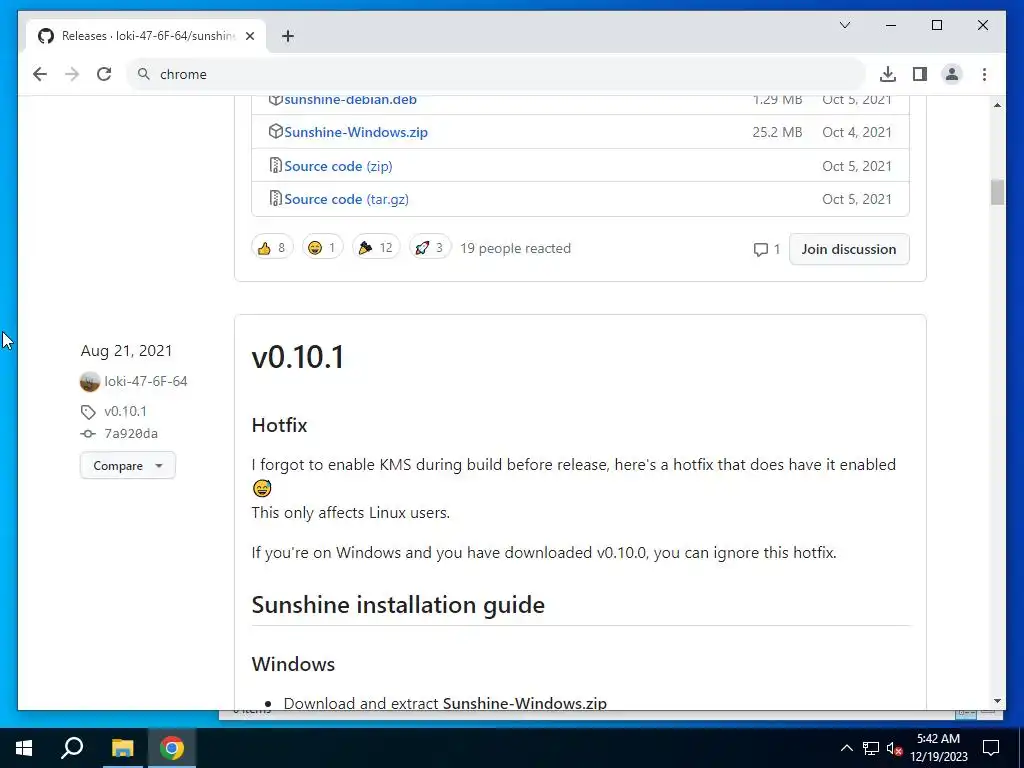Click package icon beside Sunshine-Windows.zip
Screen dimensions: 1024x768
[276, 131]
